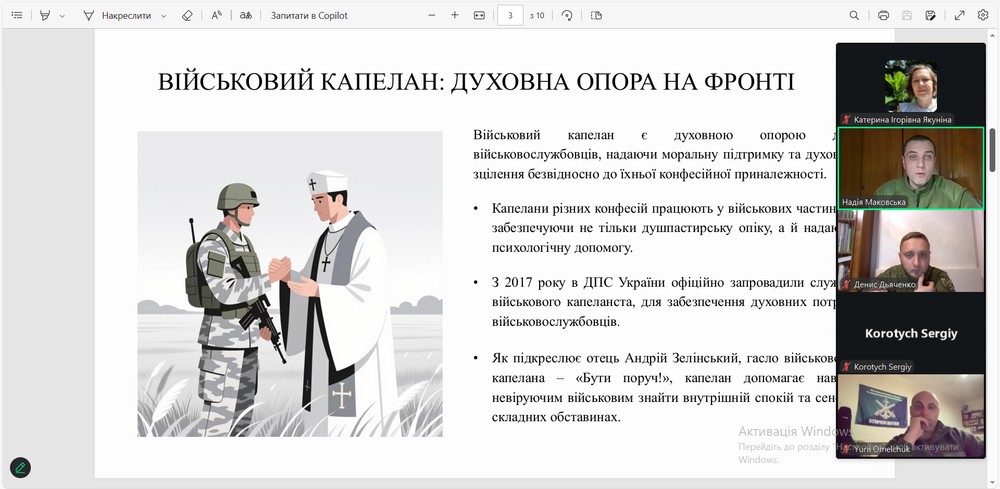Expand the Накреслити options dropdown arrow

[x=164, y=16]
